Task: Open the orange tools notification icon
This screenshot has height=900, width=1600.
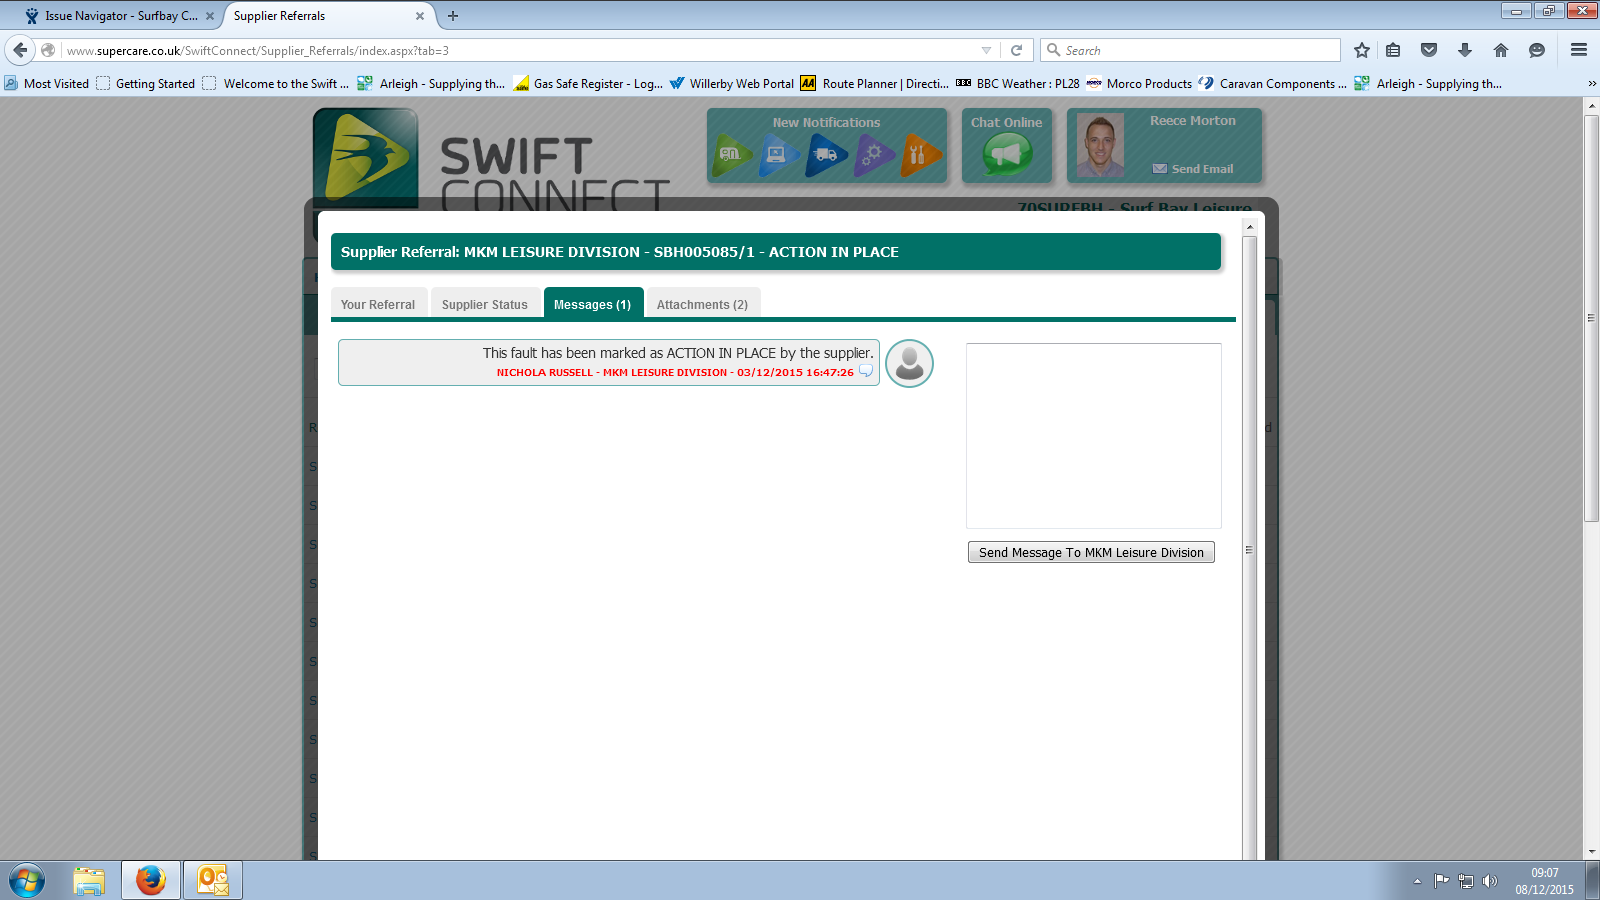Action: (921, 155)
